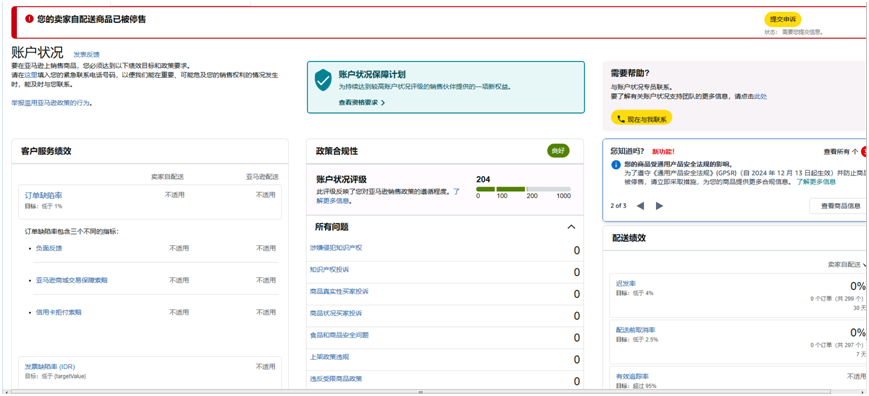The width and height of the screenshot is (869, 396).
Task: Click the 这里 link for emergency contact
Action: coord(30,75)
